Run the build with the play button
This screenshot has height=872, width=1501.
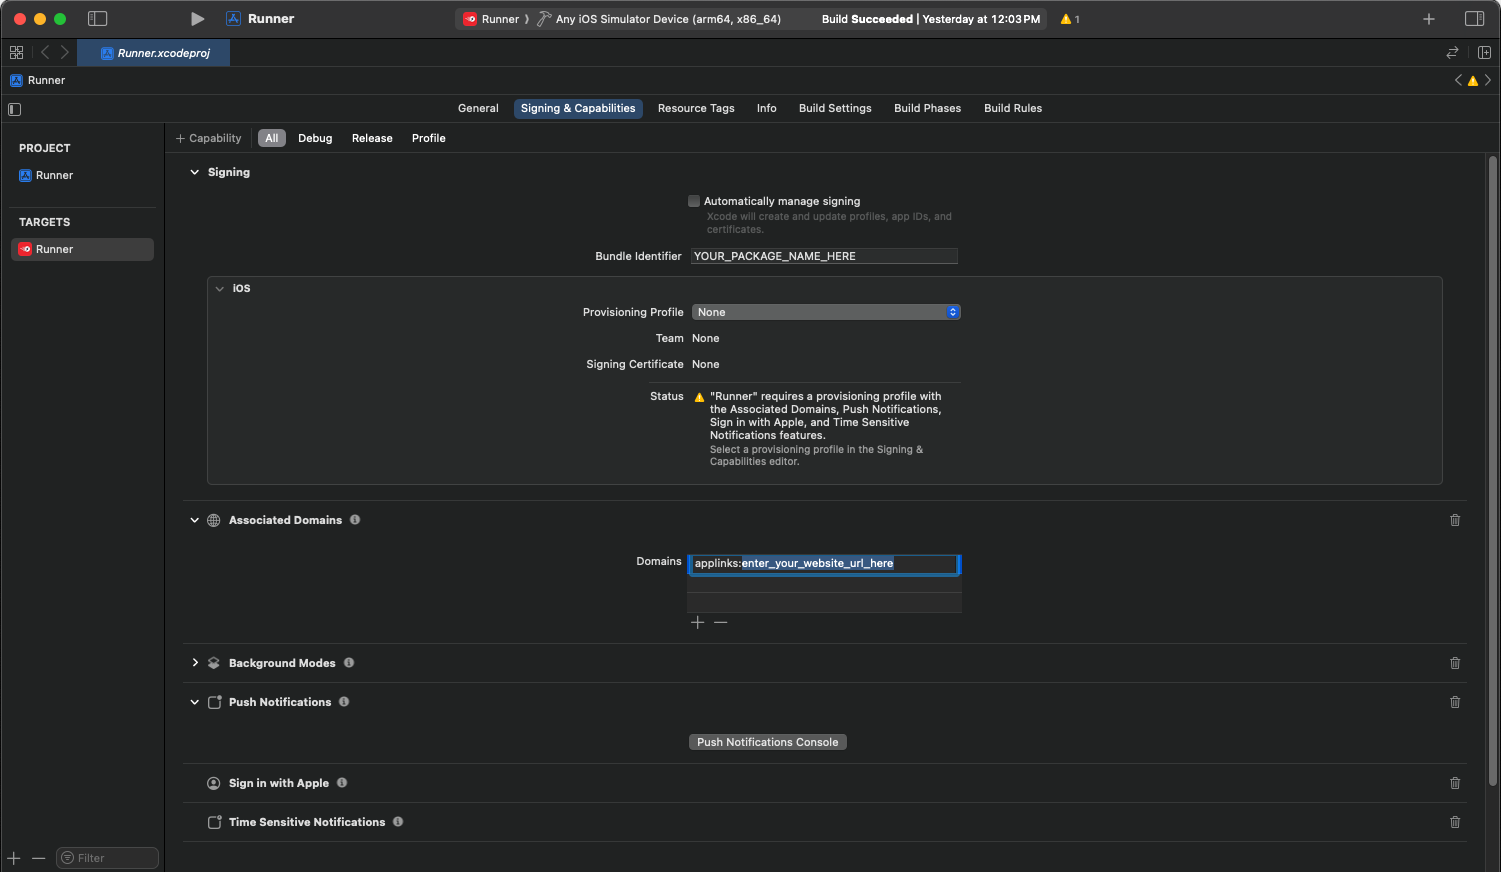tap(197, 19)
